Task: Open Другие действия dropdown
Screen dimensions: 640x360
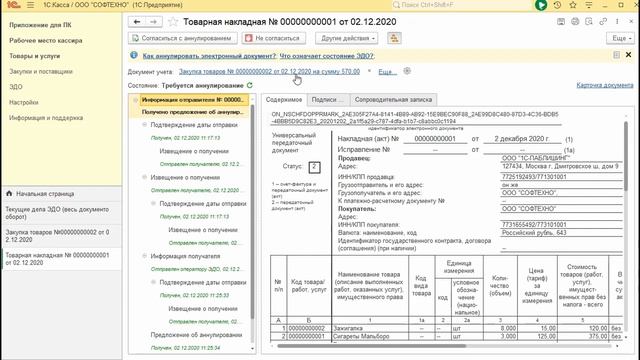Action: [347, 38]
